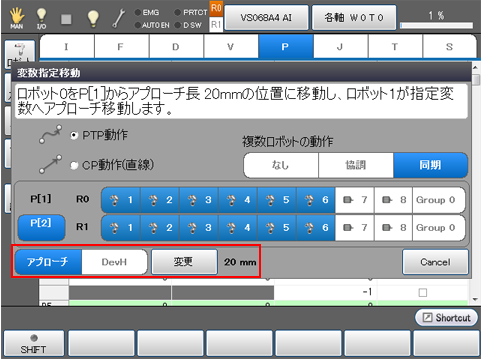Toggle R0 extra axis 7

coord(355,200)
